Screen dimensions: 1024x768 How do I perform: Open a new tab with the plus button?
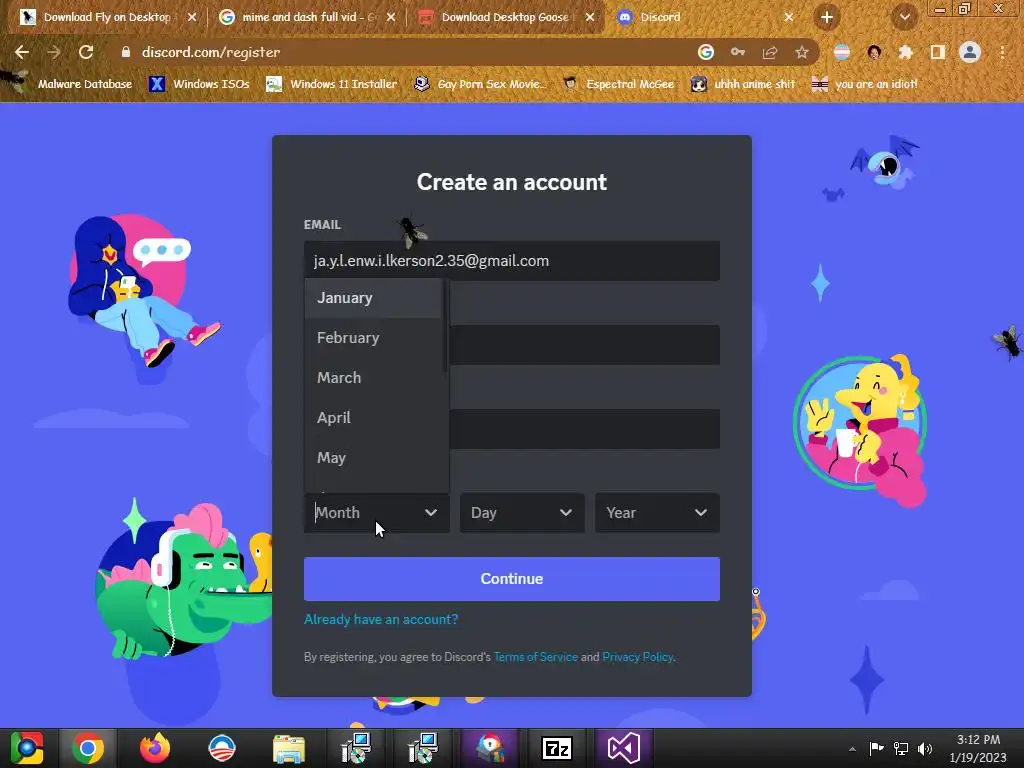pyautogui.click(x=827, y=18)
